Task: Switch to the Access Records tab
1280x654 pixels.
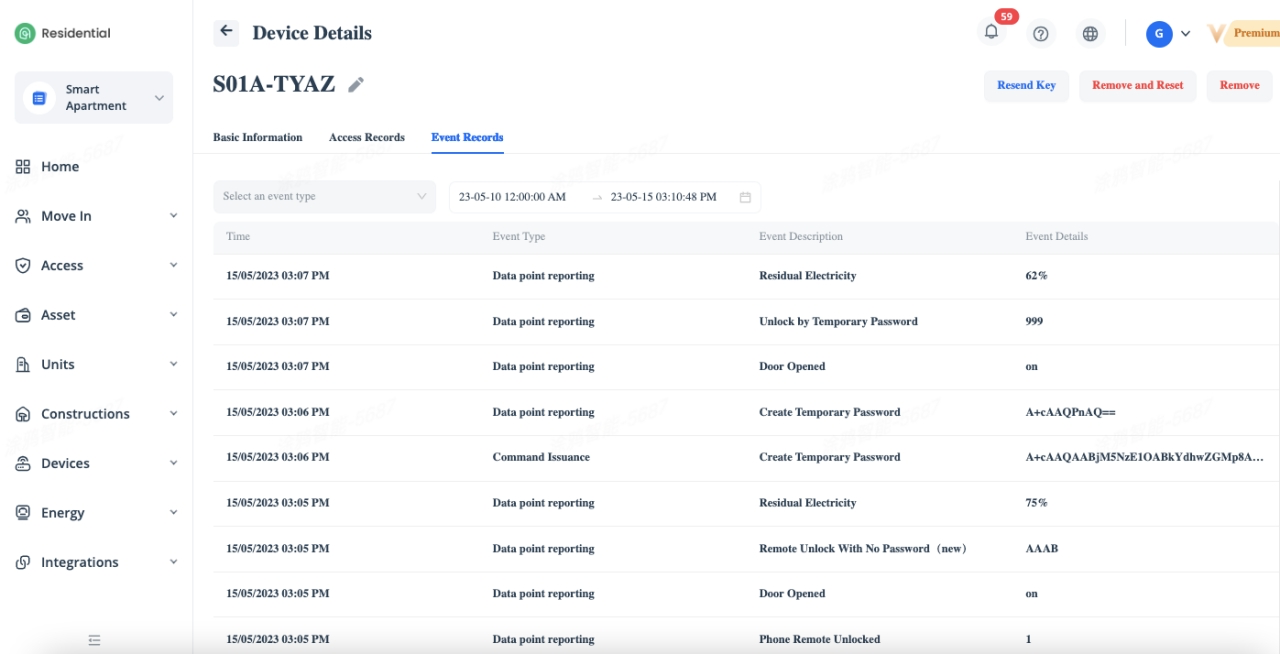Action: 366,137
